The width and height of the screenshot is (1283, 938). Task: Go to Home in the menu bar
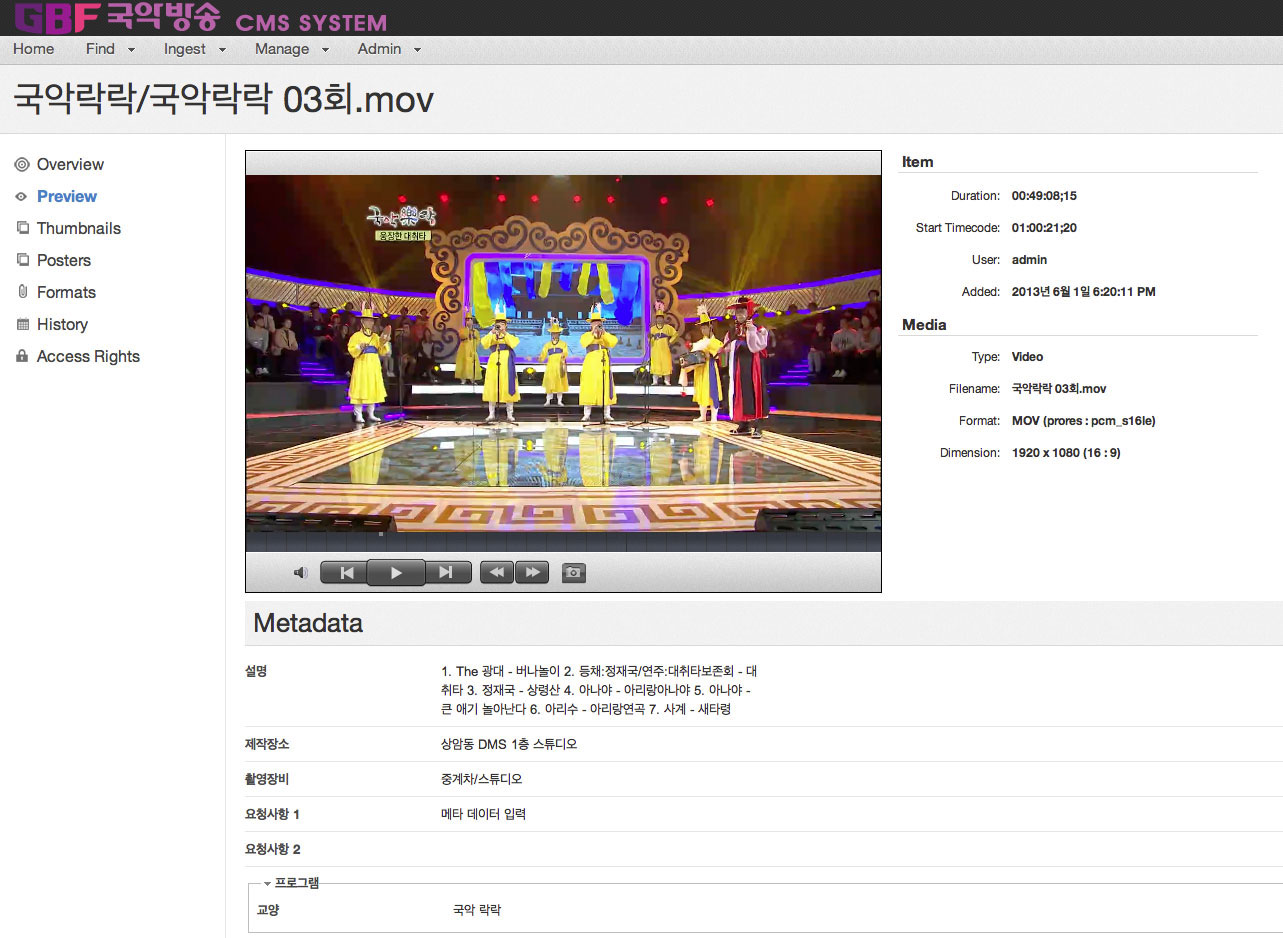(x=34, y=49)
